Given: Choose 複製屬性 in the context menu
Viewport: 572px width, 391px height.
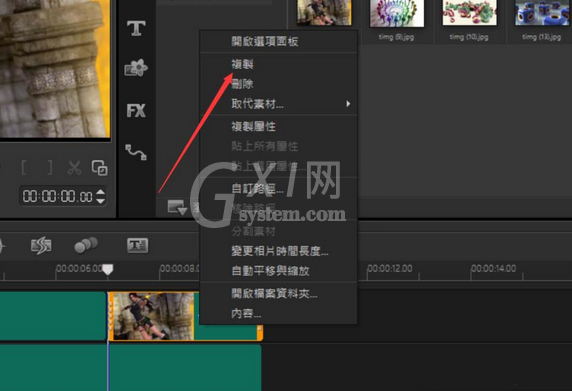Looking at the screenshot, I should coord(278,127).
